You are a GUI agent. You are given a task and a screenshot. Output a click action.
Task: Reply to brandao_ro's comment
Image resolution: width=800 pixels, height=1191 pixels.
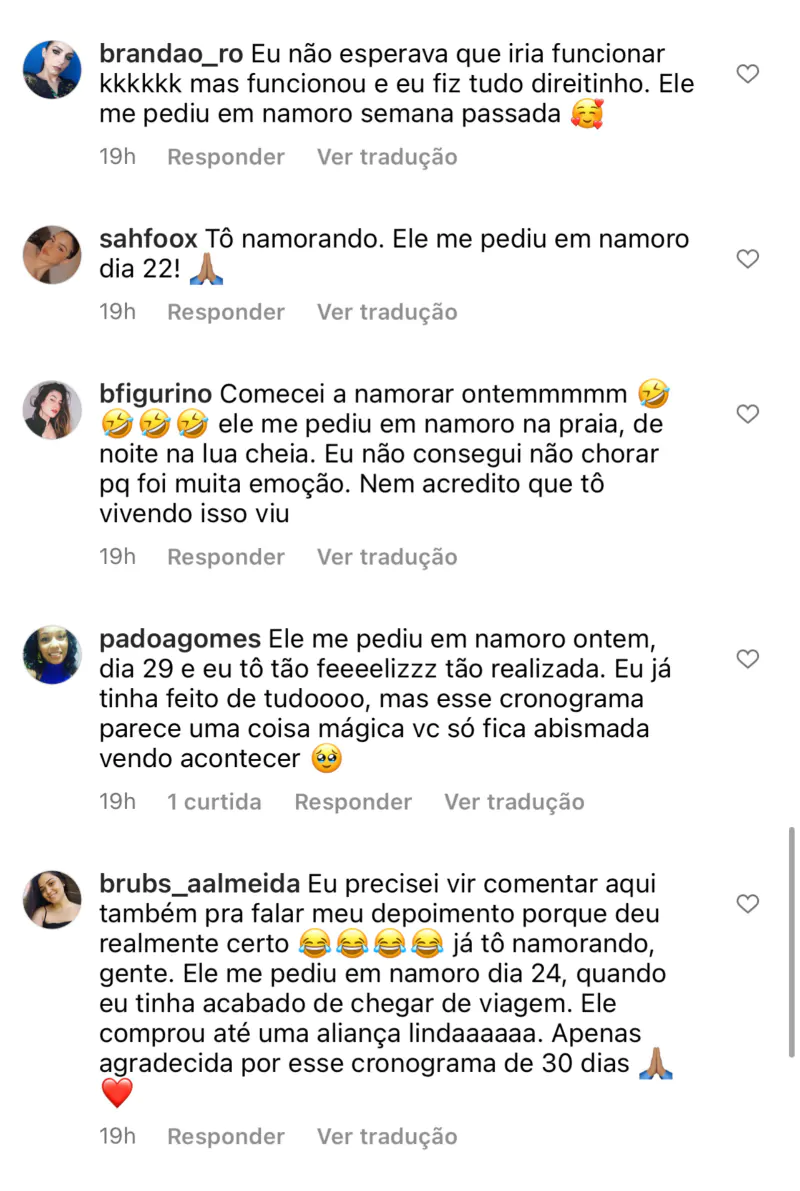pyautogui.click(x=225, y=157)
